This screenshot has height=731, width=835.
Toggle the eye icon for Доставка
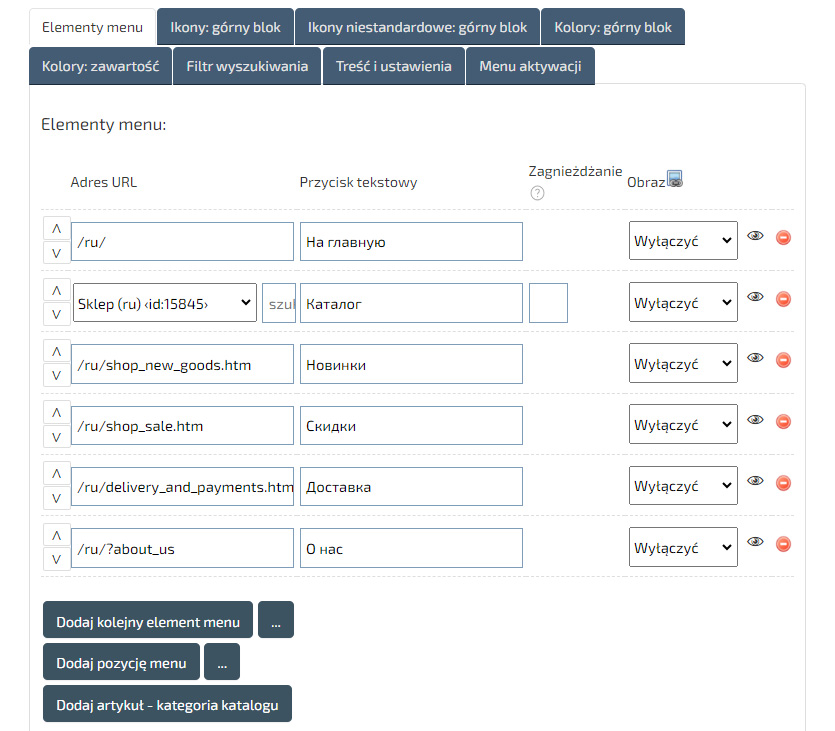coord(755,482)
